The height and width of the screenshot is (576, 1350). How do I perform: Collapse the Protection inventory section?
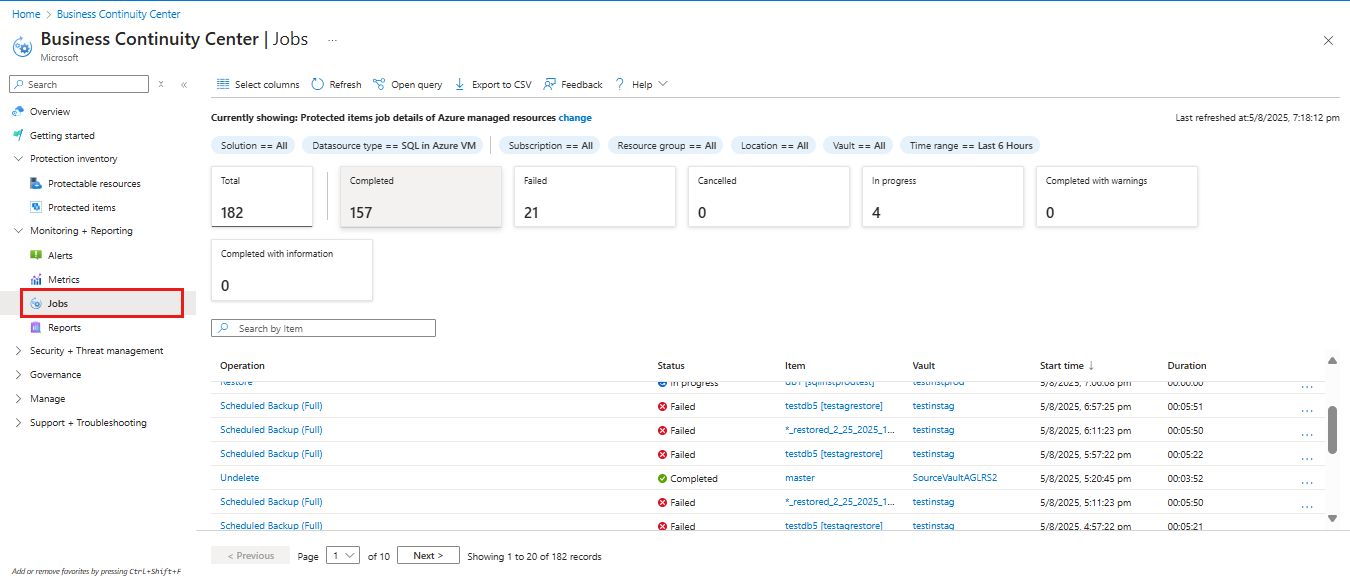coord(18,158)
